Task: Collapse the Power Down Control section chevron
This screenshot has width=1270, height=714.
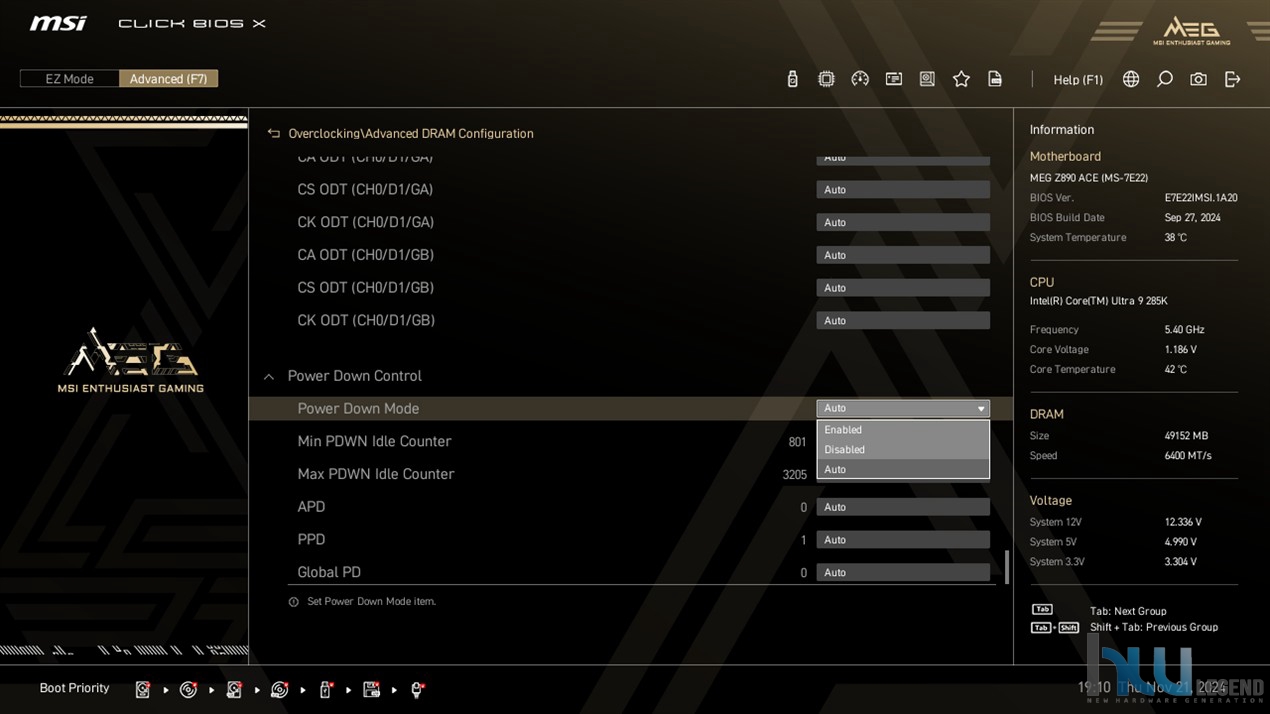Action: [x=268, y=377]
